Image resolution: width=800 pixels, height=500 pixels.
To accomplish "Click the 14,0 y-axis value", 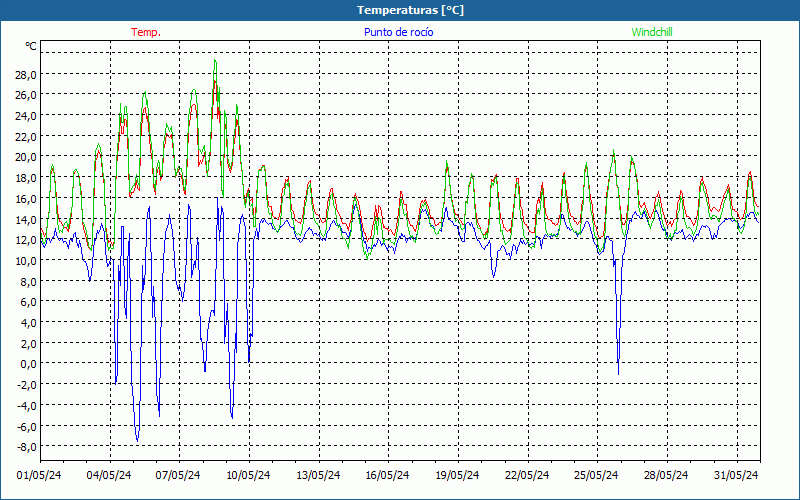I will 26,219.
